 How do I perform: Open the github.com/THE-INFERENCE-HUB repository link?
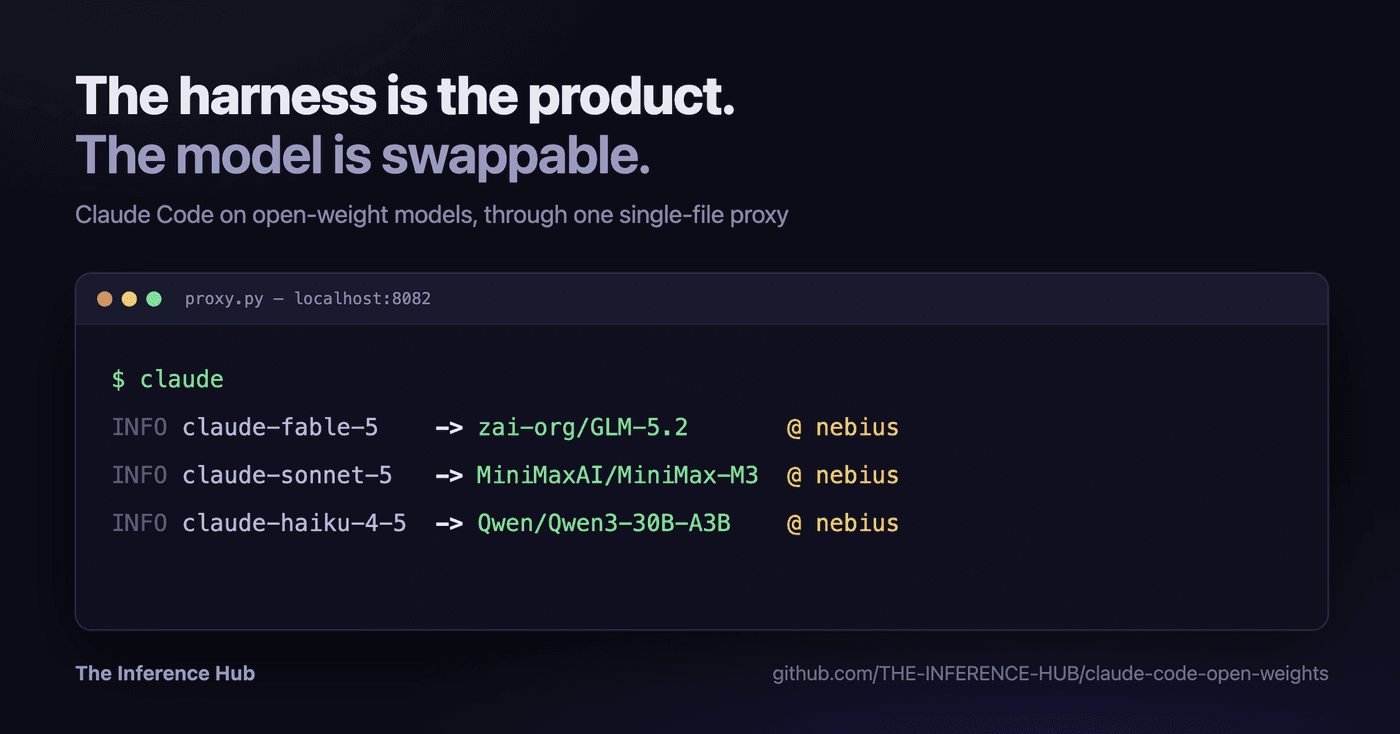1050,674
